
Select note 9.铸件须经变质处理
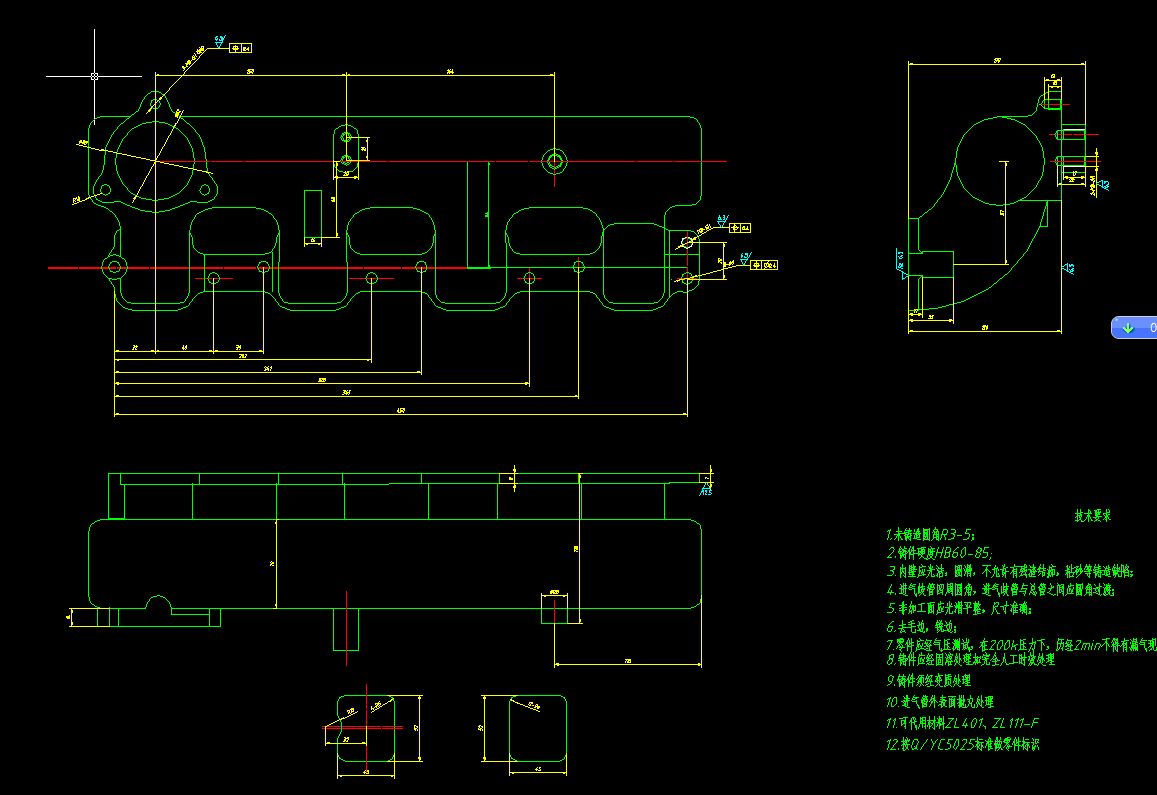pyautogui.click(x=928, y=681)
